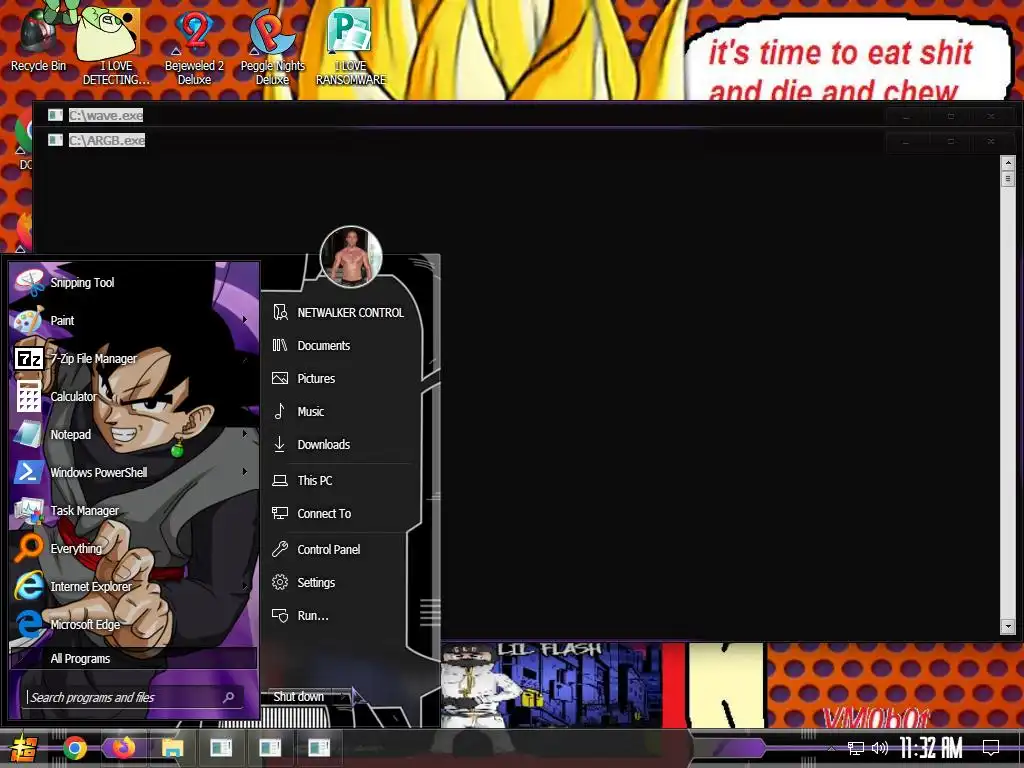Viewport: 1024px width, 768px height.
Task: Click ARGB.exe window scrollbar down arrow
Action: pos(1008,627)
